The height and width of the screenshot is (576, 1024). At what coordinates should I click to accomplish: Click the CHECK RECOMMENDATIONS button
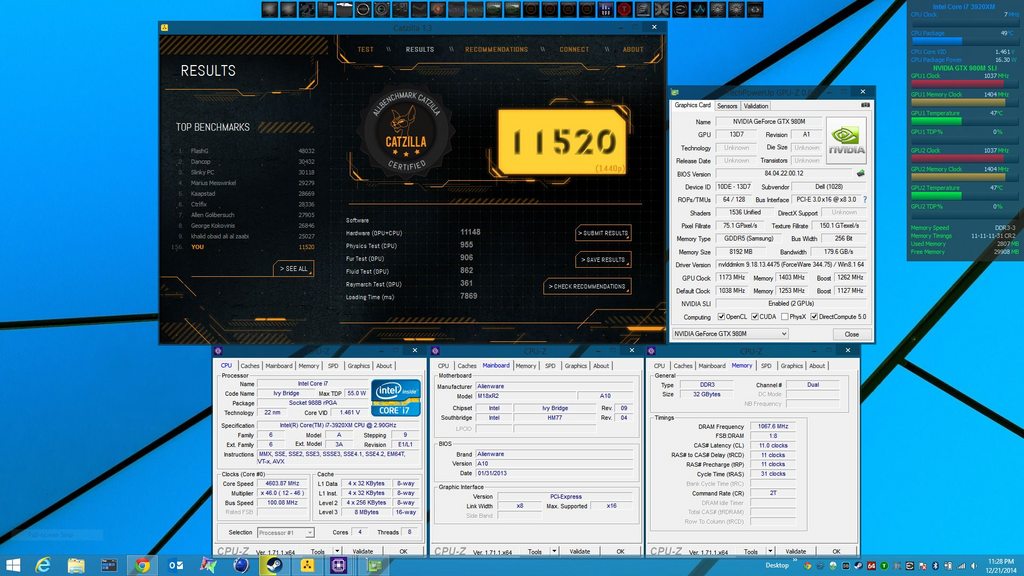587,287
